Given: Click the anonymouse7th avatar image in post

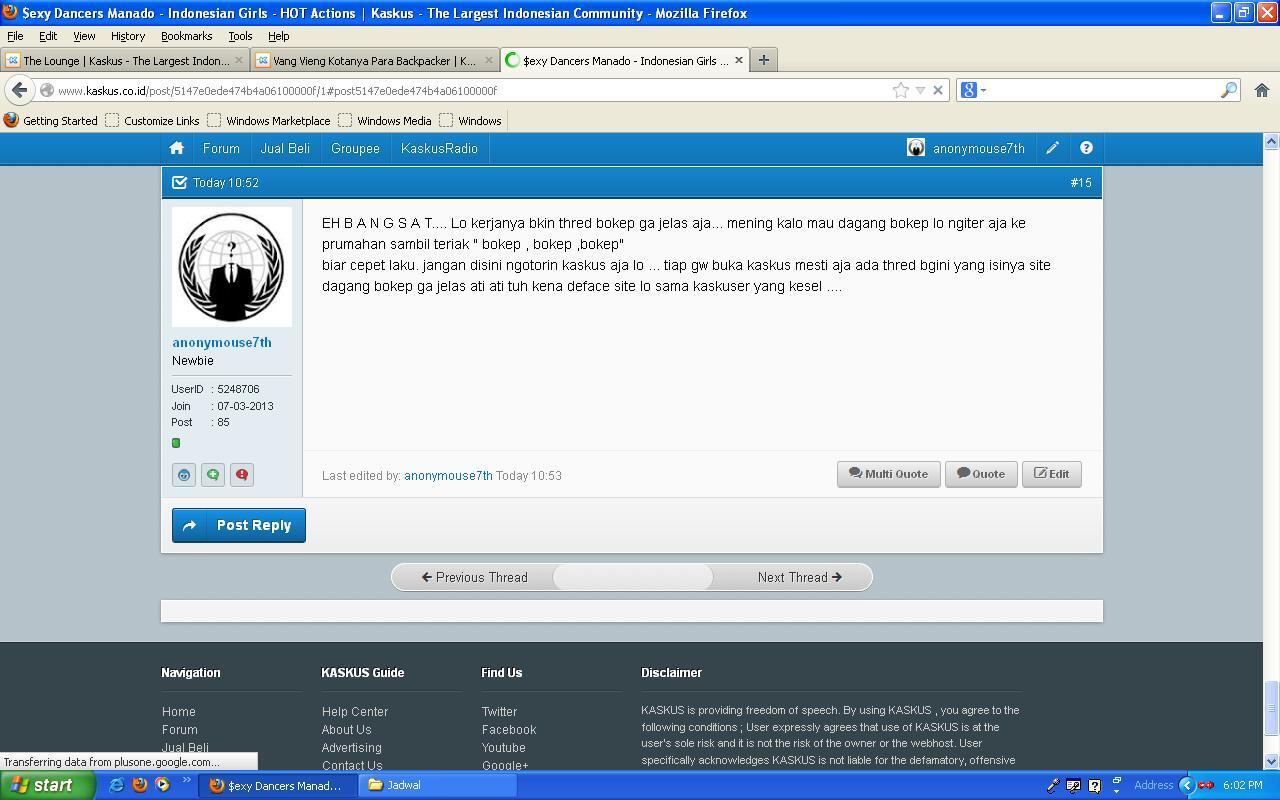Looking at the screenshot, I should point(232,267).
